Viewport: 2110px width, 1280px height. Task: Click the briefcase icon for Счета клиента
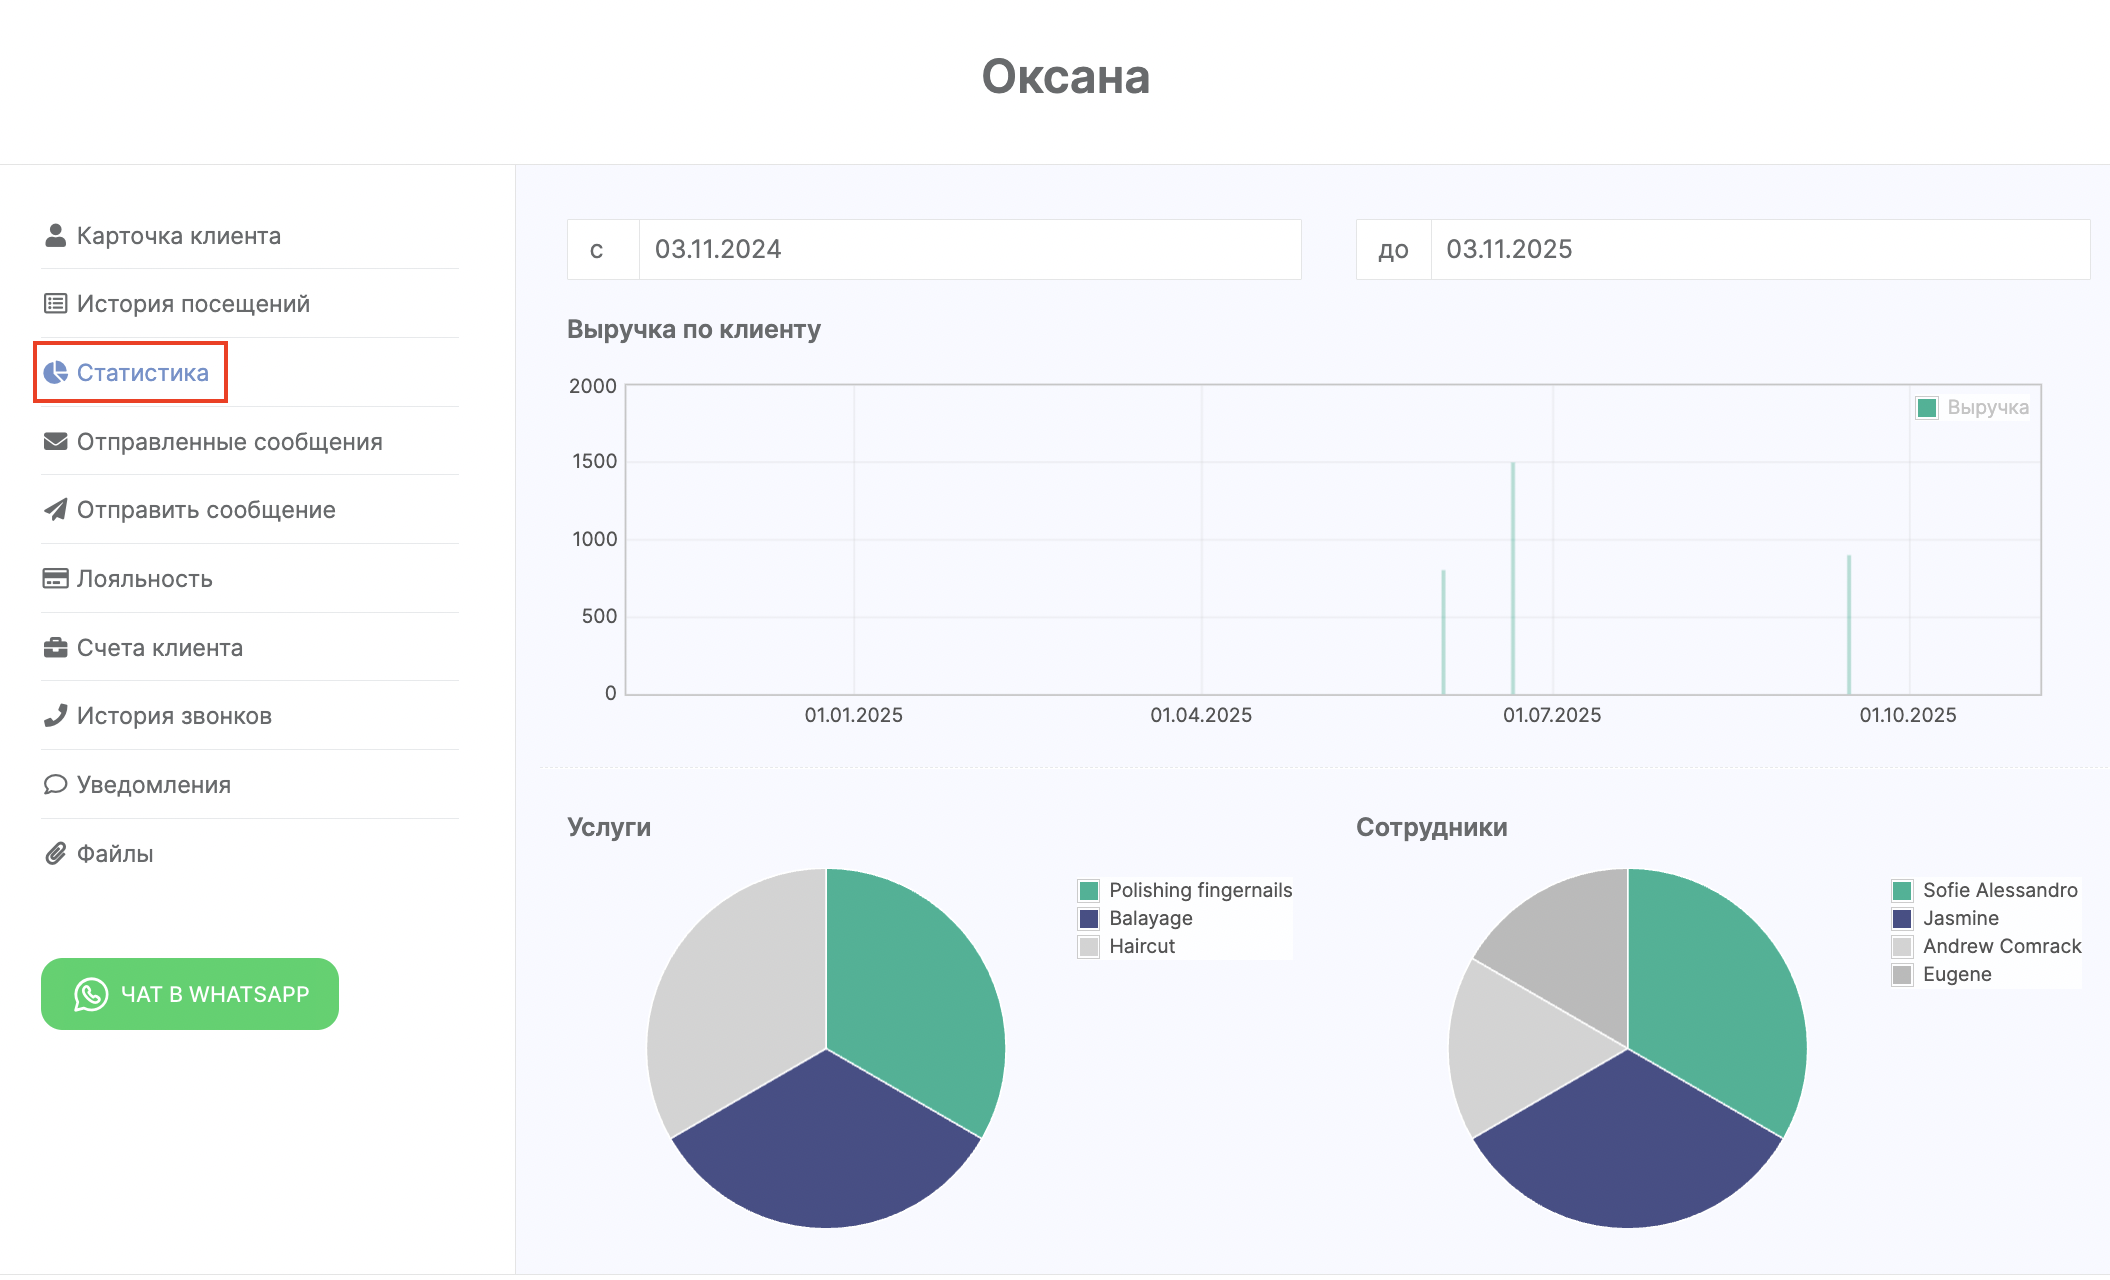[x=55, y=648]
